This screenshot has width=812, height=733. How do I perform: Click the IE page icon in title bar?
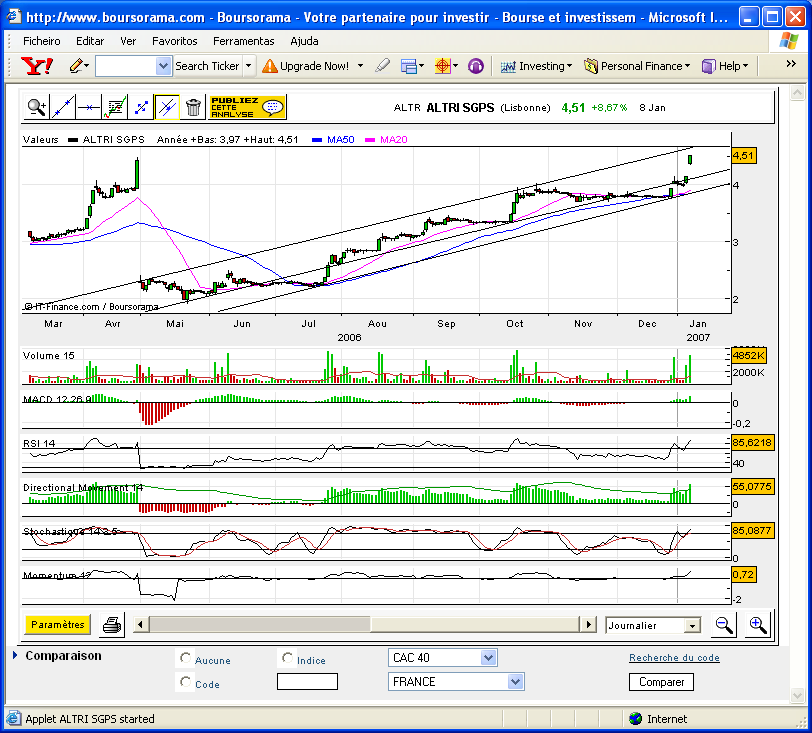[13, 17]
